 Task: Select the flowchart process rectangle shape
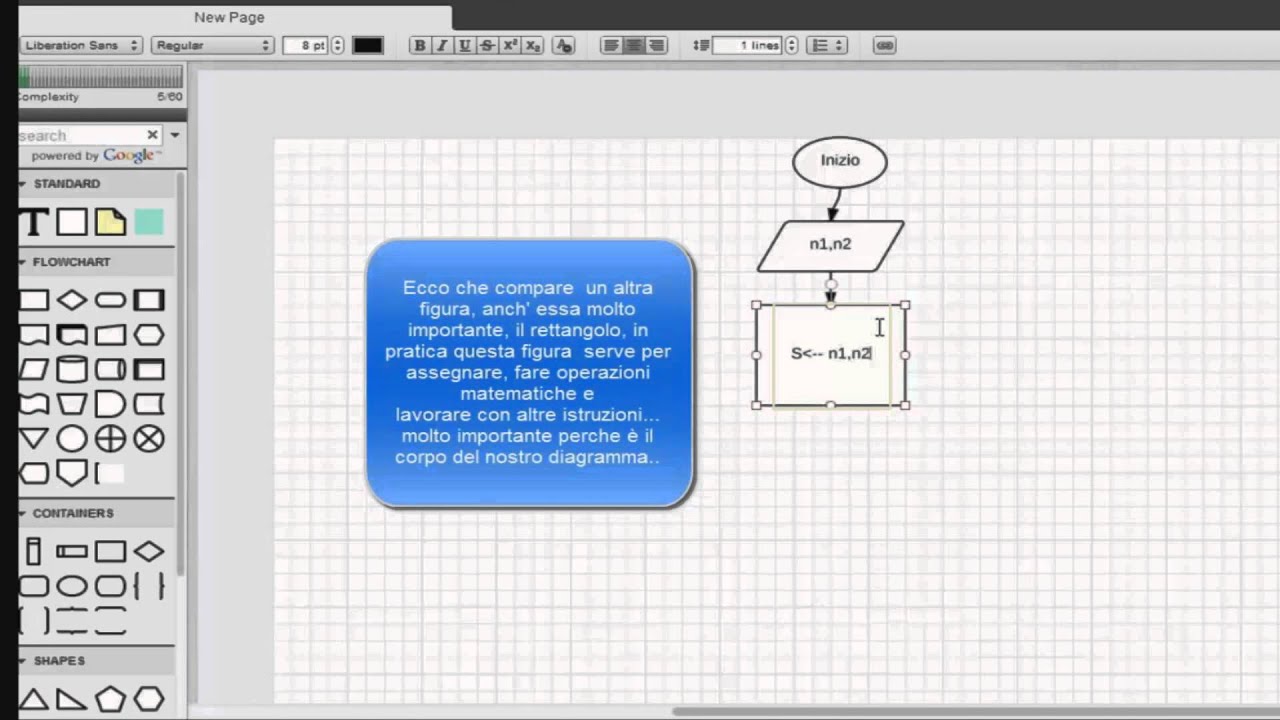[33, 300]
